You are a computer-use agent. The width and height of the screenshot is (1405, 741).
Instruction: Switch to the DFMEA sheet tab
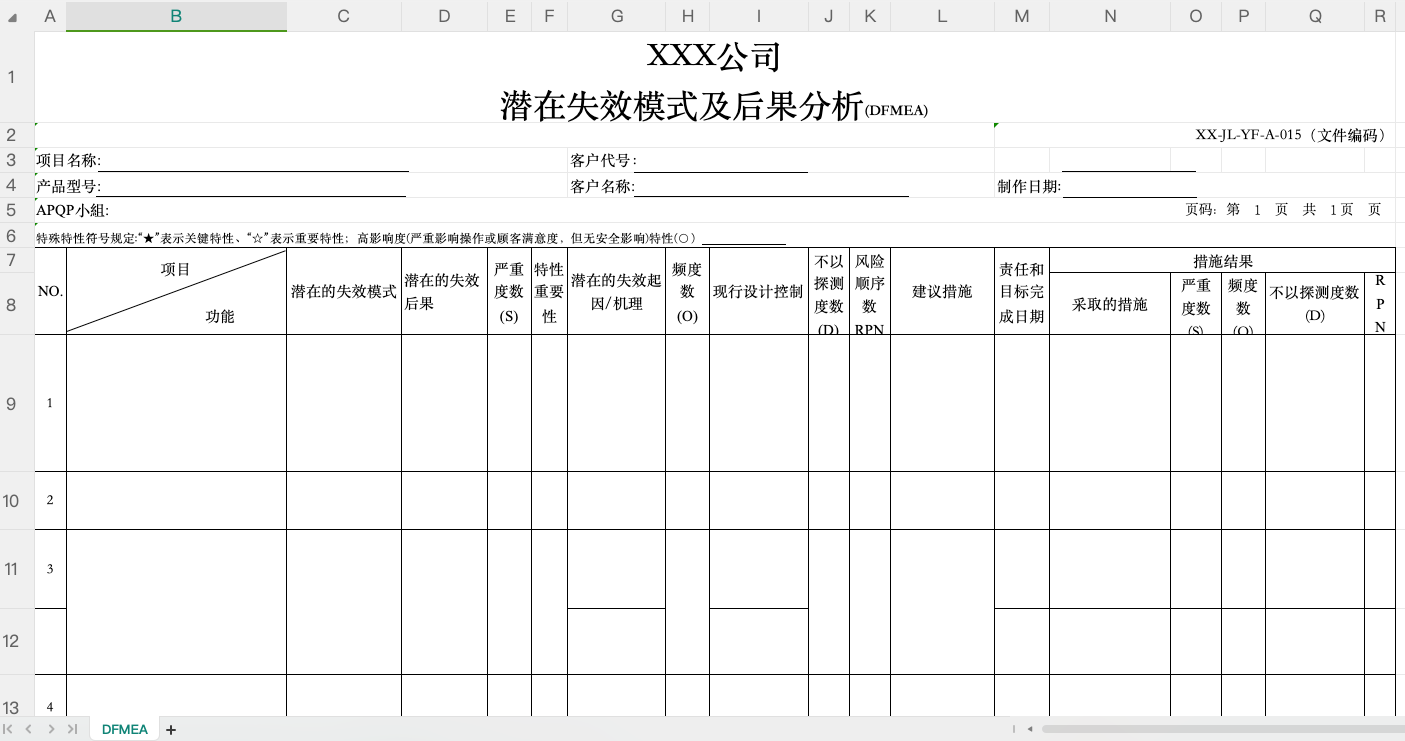pyautogui.click(x=124, y=730)
